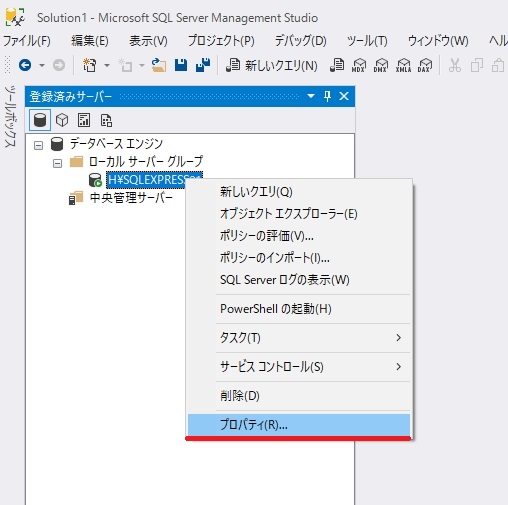
Task: Choose オブジェクト エクスプローラー(E) from context menu
Action: [x=299, y=214]
